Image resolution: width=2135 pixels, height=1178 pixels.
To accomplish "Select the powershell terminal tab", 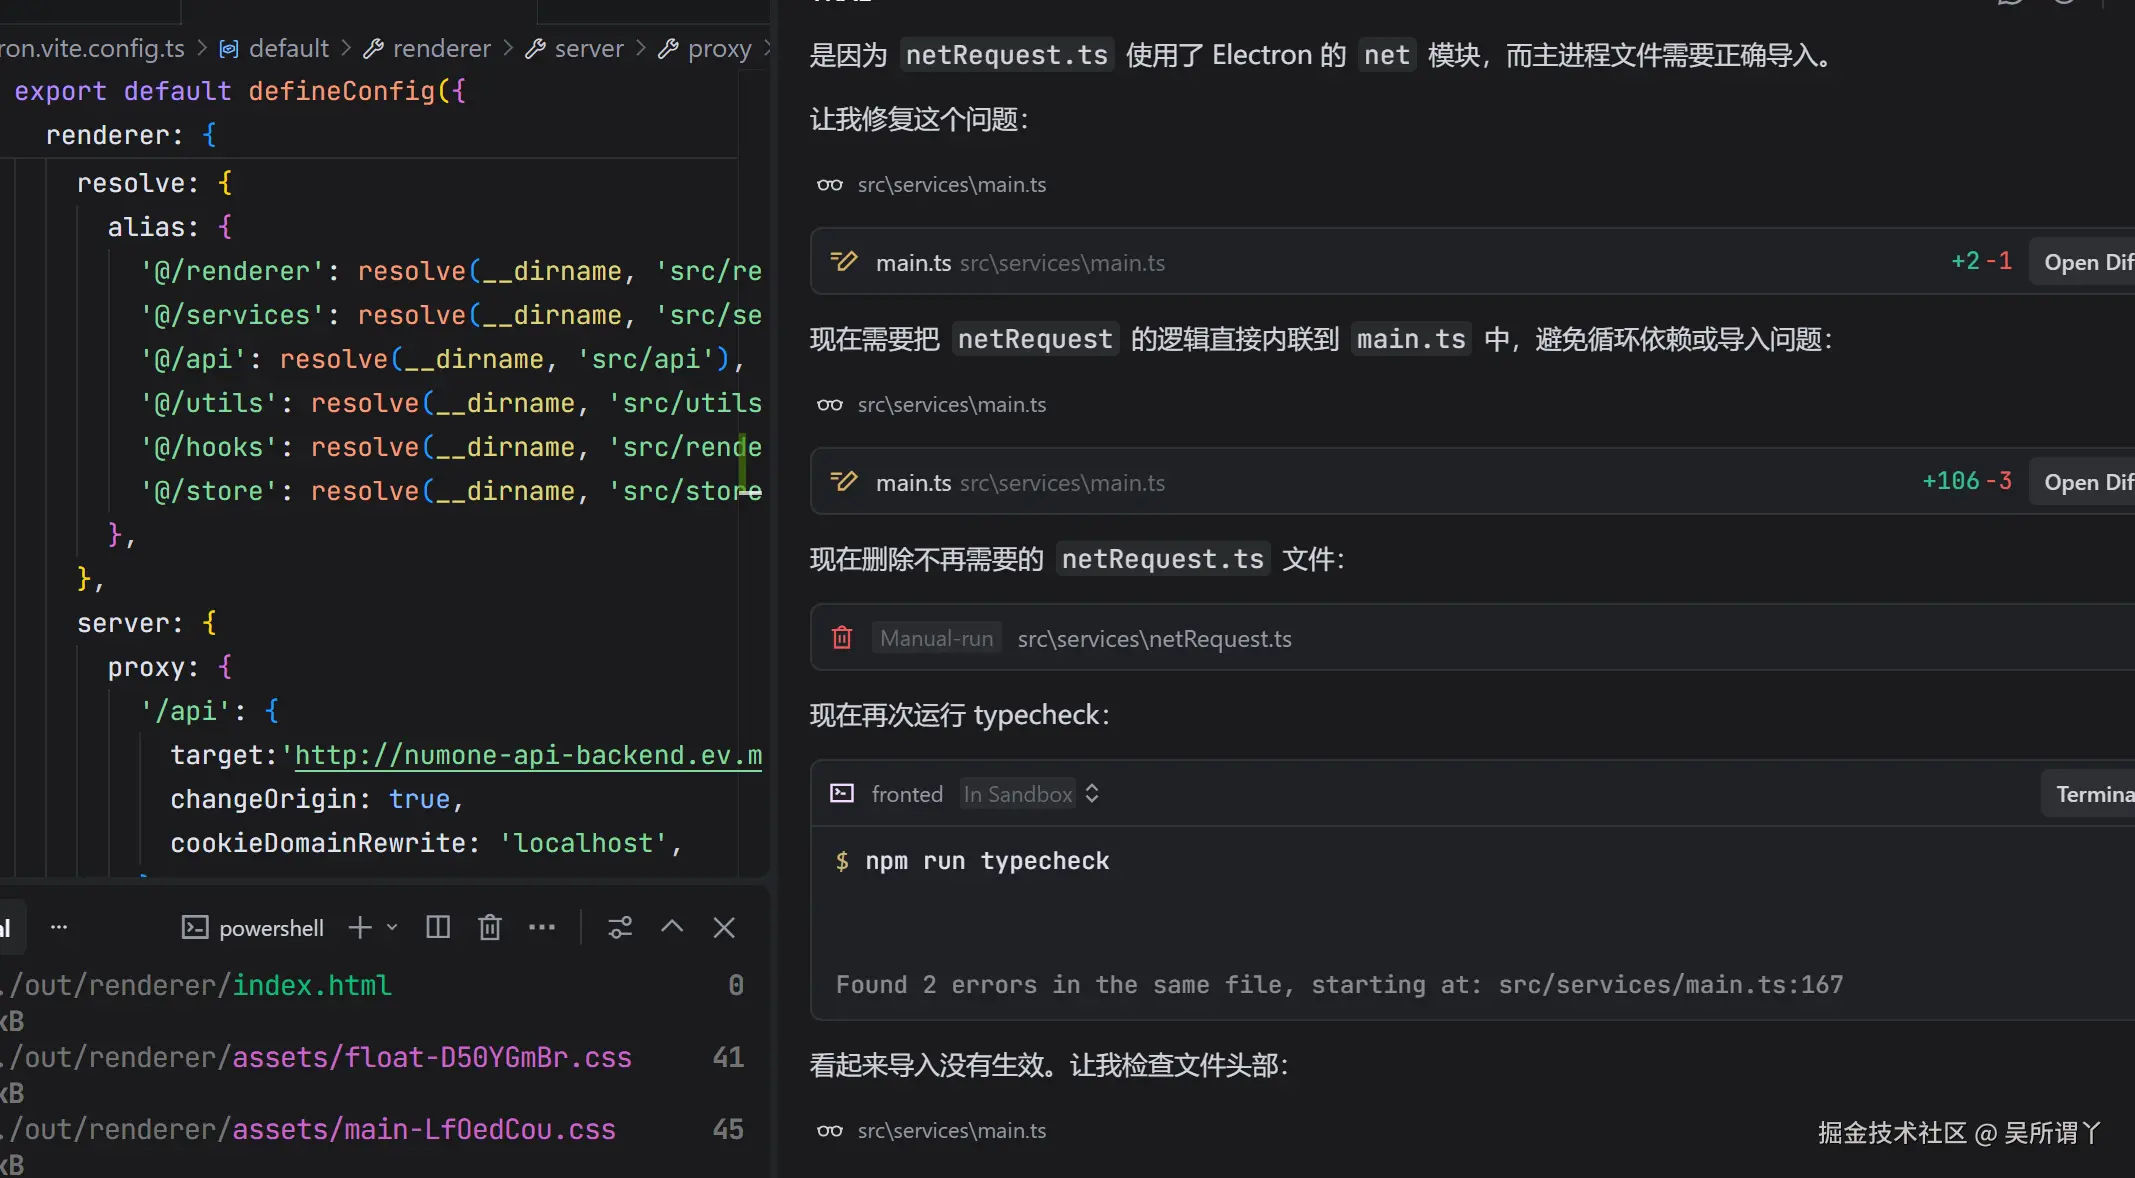I will [x=271, y=927].
